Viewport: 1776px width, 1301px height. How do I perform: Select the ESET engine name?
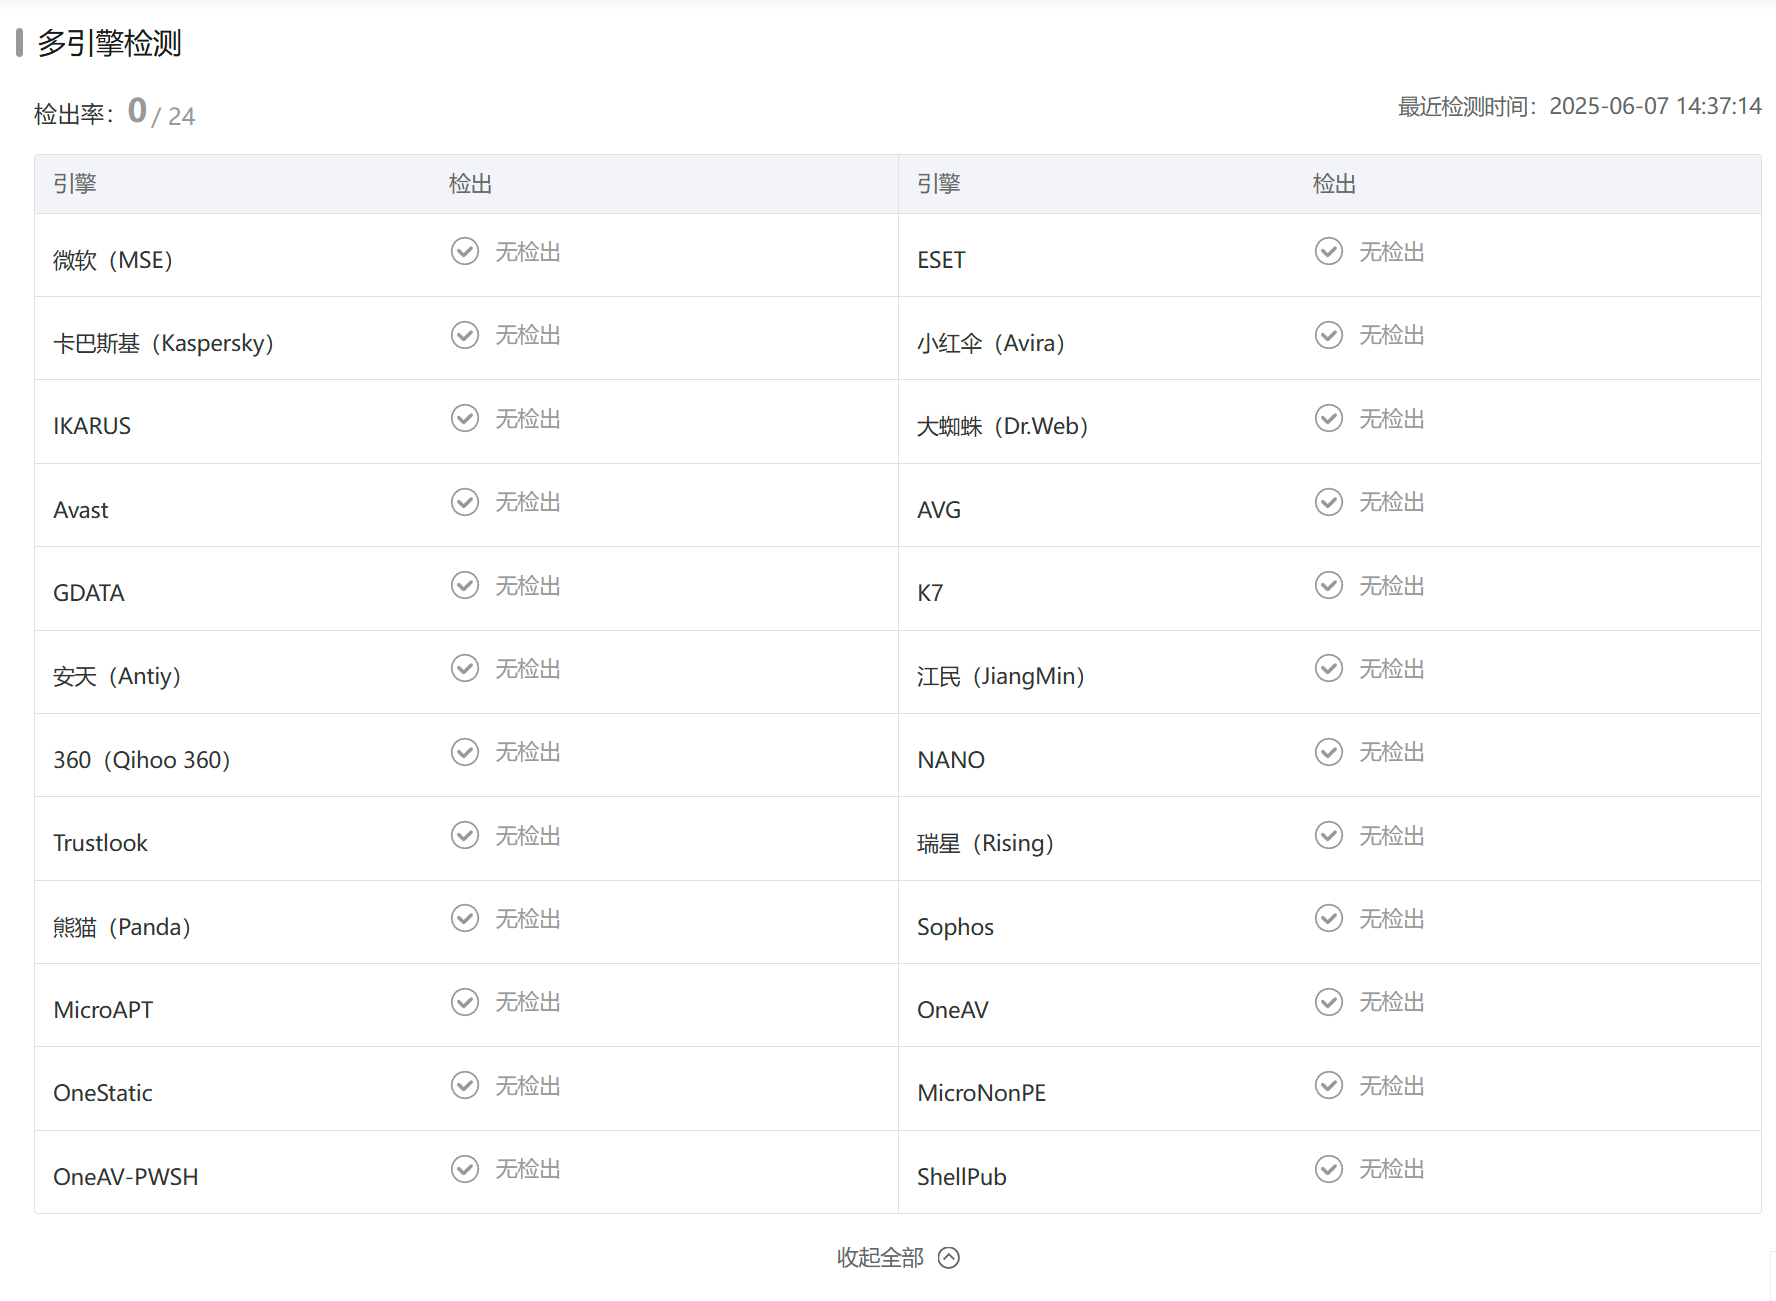(941, 260)
